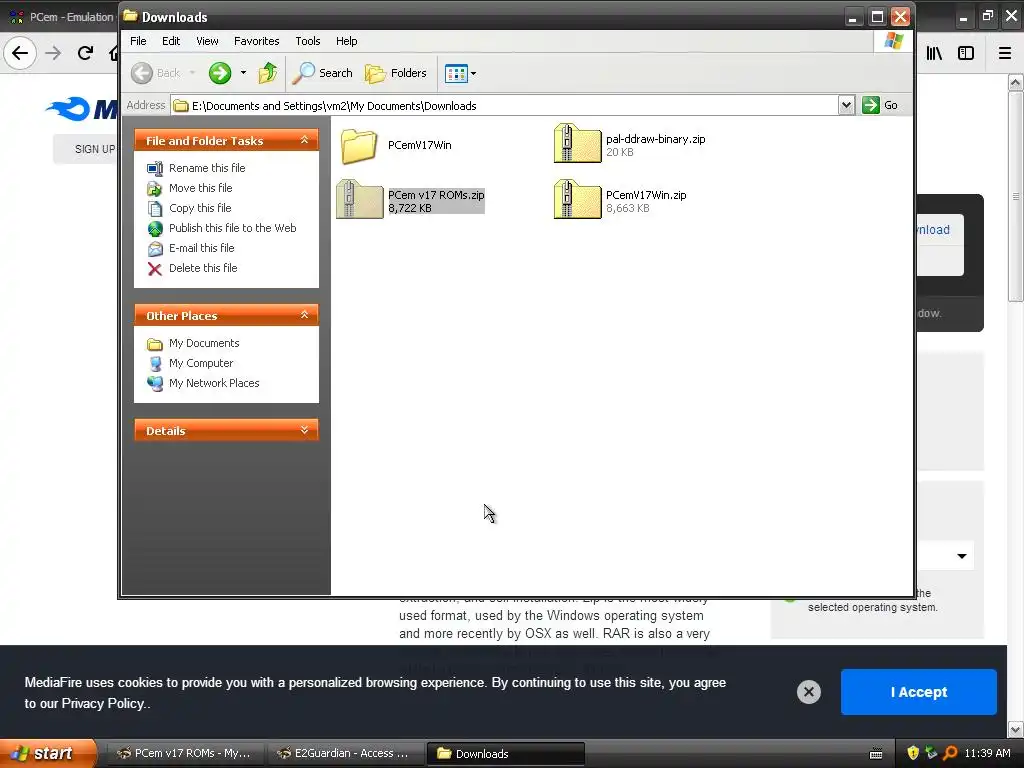The height and width of the screenshot is (768, 1024).
Task: Dismiss cookie banner with X button
Action: (x=808, y=692)
